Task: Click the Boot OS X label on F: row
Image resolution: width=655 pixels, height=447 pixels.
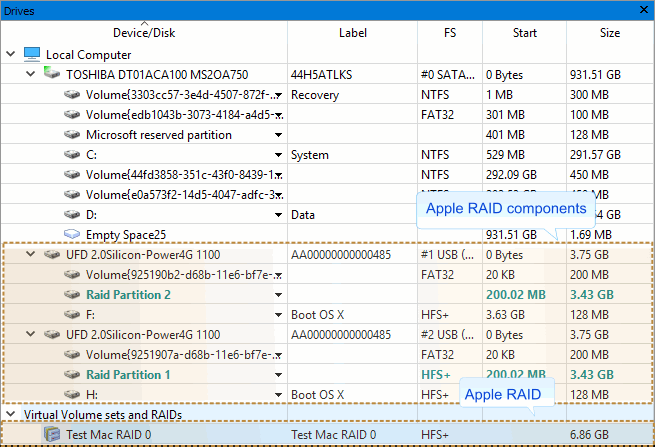Action: click(317, 315)
